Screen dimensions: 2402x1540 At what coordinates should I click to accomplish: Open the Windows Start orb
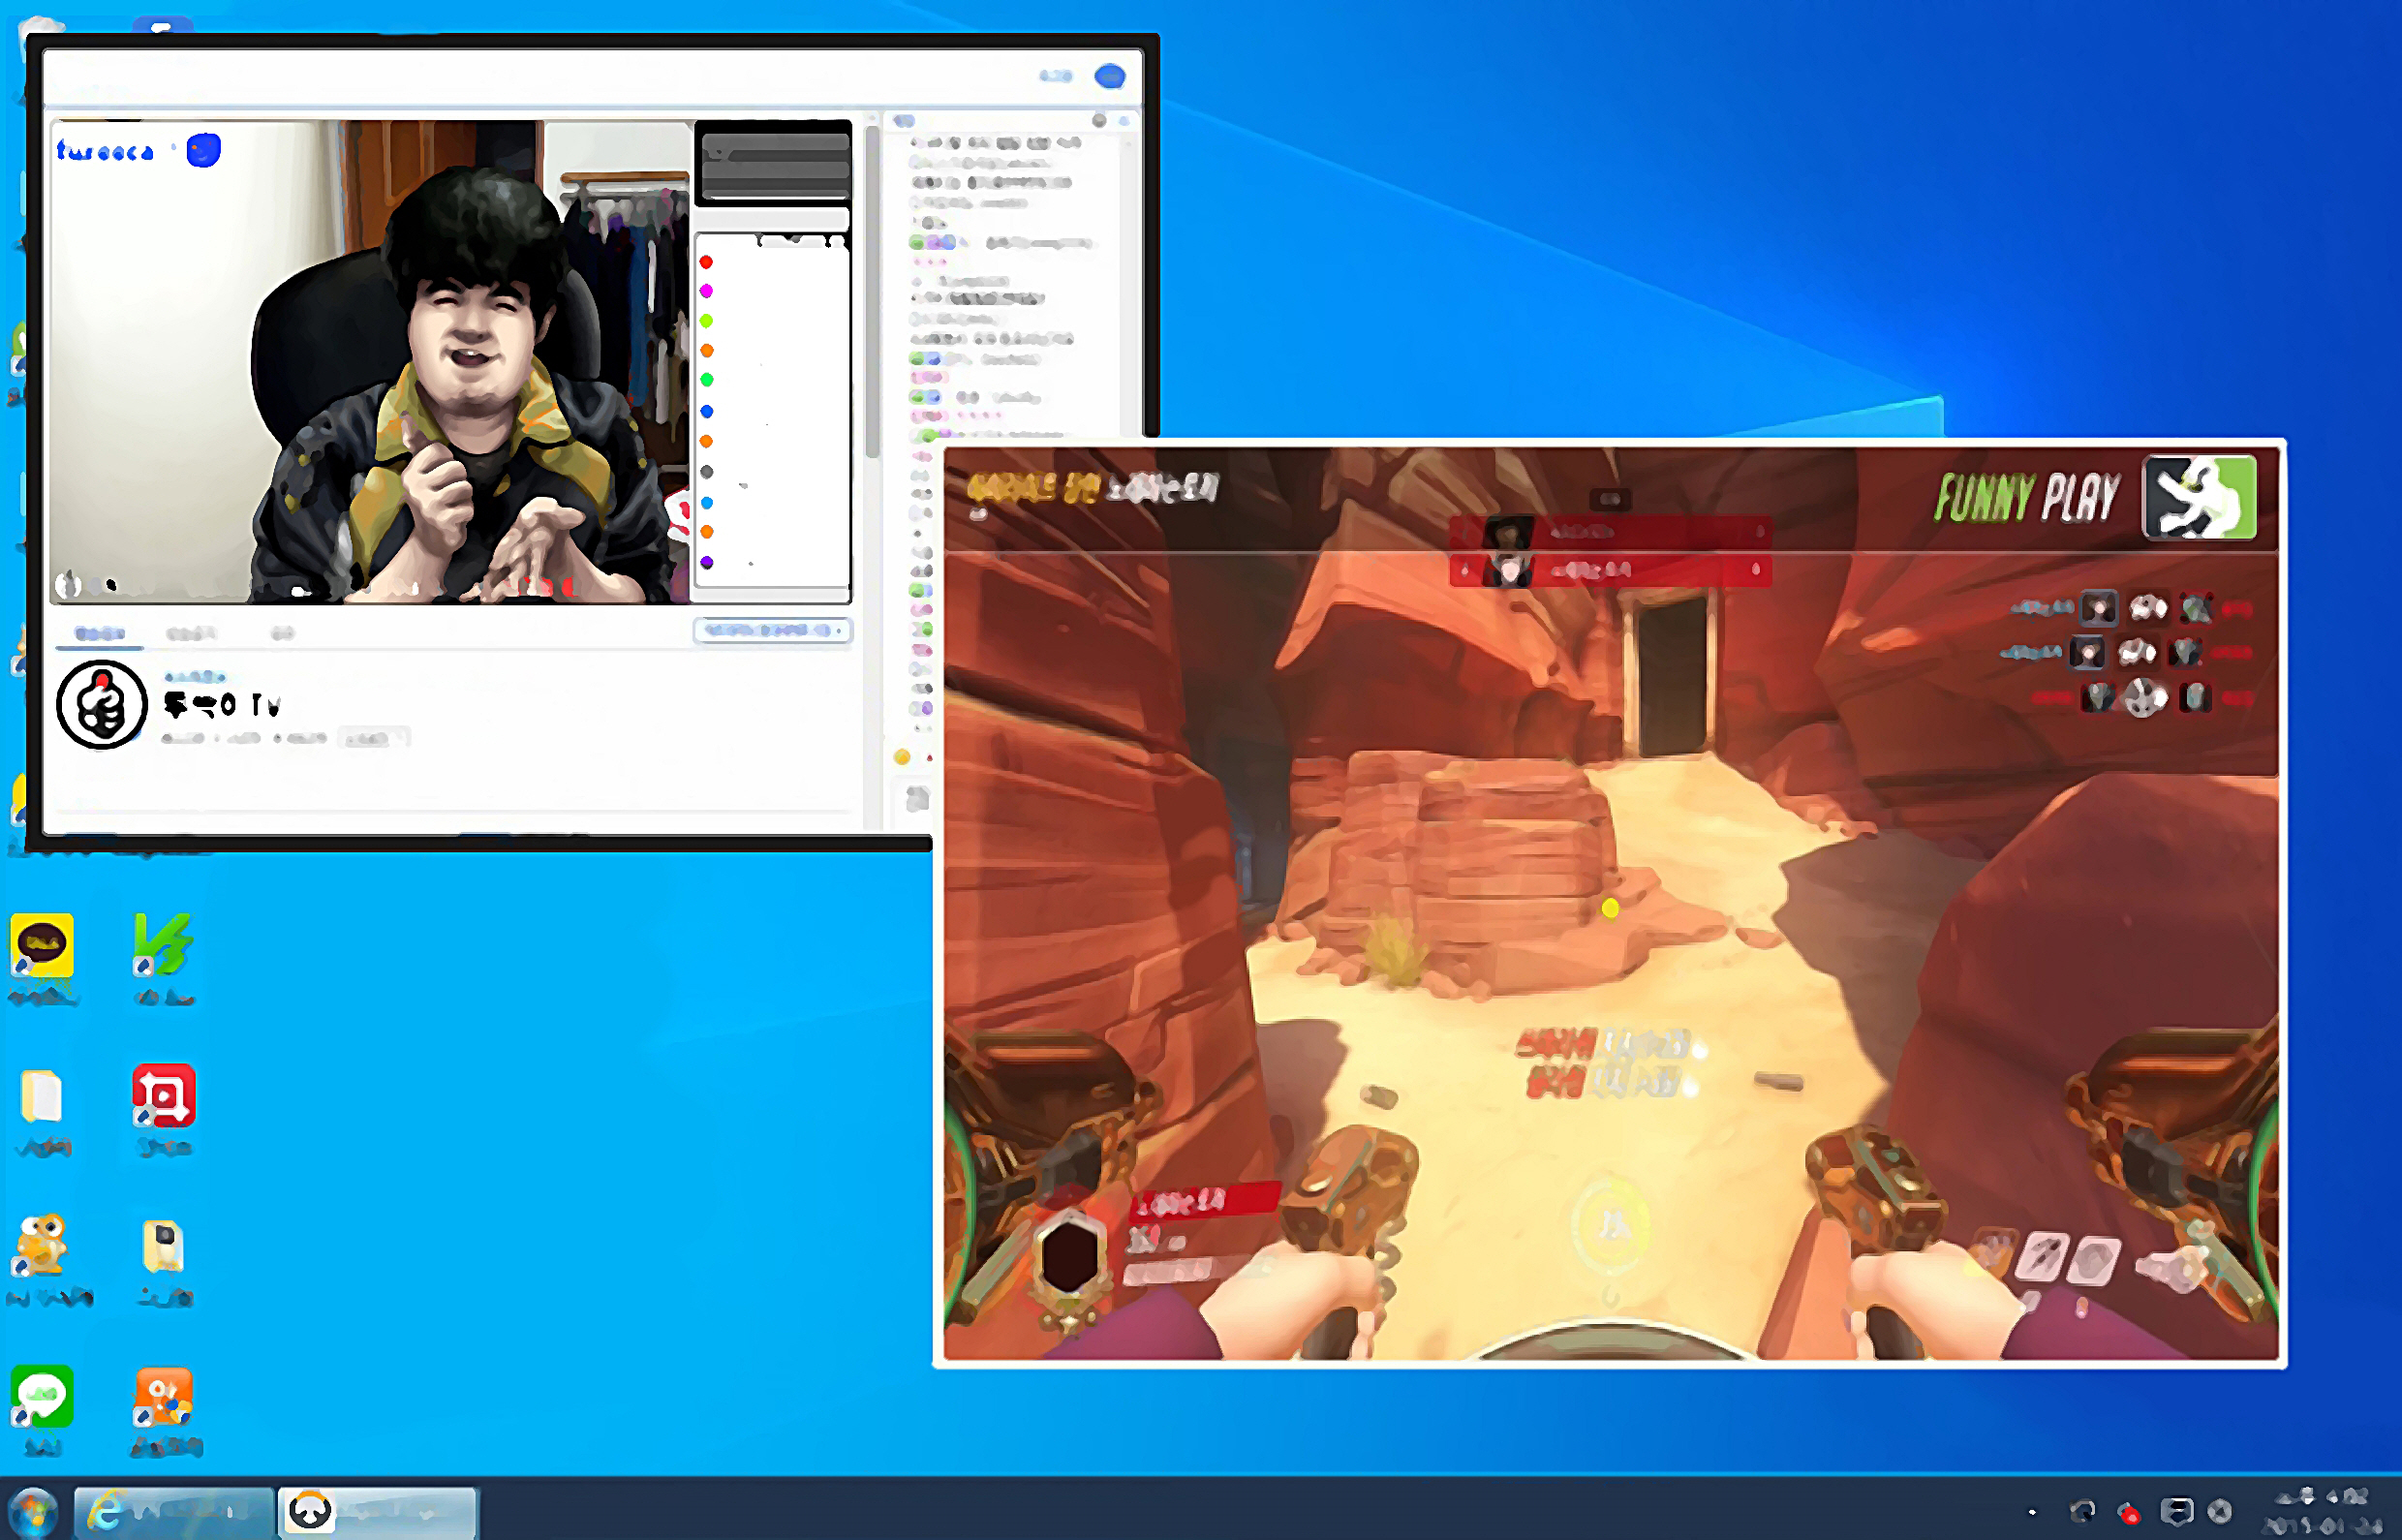click(x=33, y=1511)
